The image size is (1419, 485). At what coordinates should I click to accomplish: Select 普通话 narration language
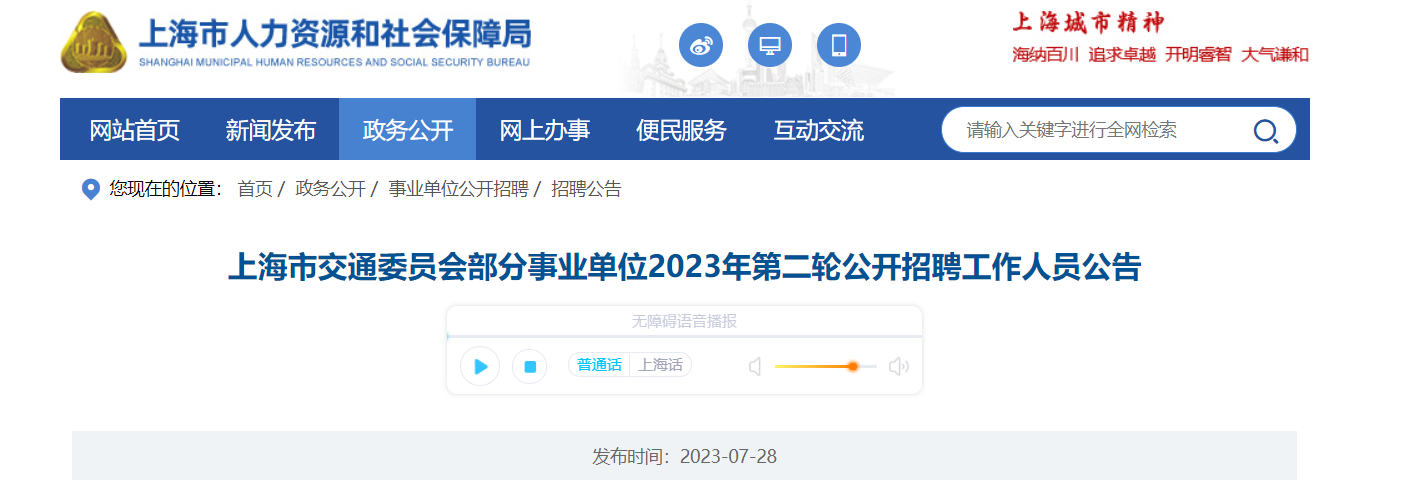click(599, 365)
